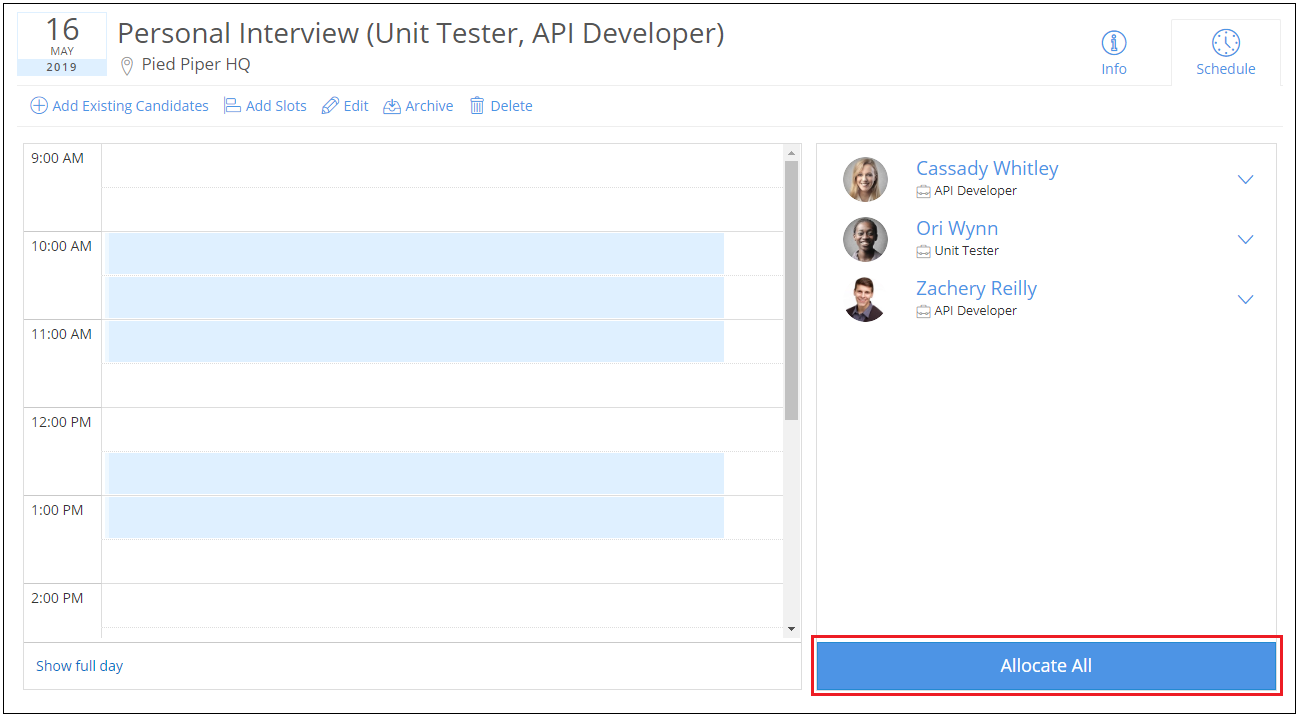Click the calendar scrollbar down arrow
The image size is (1299, 717).
pos(791,628)
